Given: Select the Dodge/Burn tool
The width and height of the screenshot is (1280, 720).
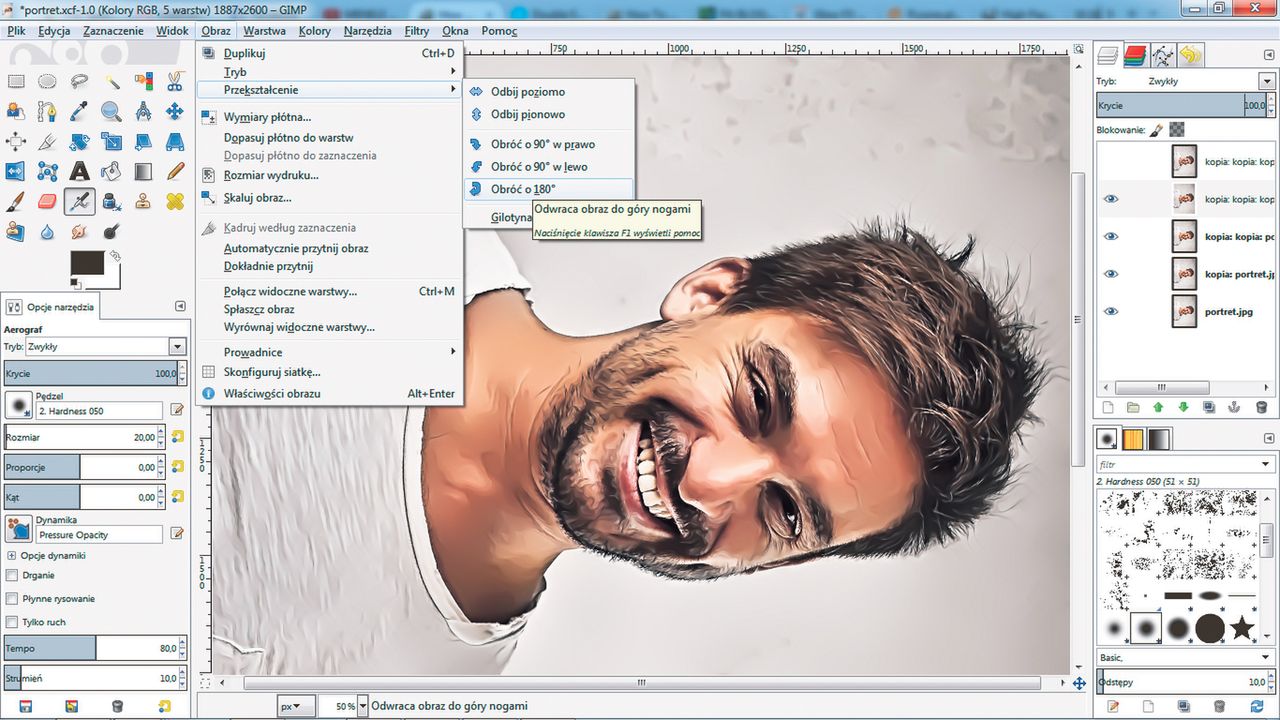Looking at the screenshot, I should (111, 231).
